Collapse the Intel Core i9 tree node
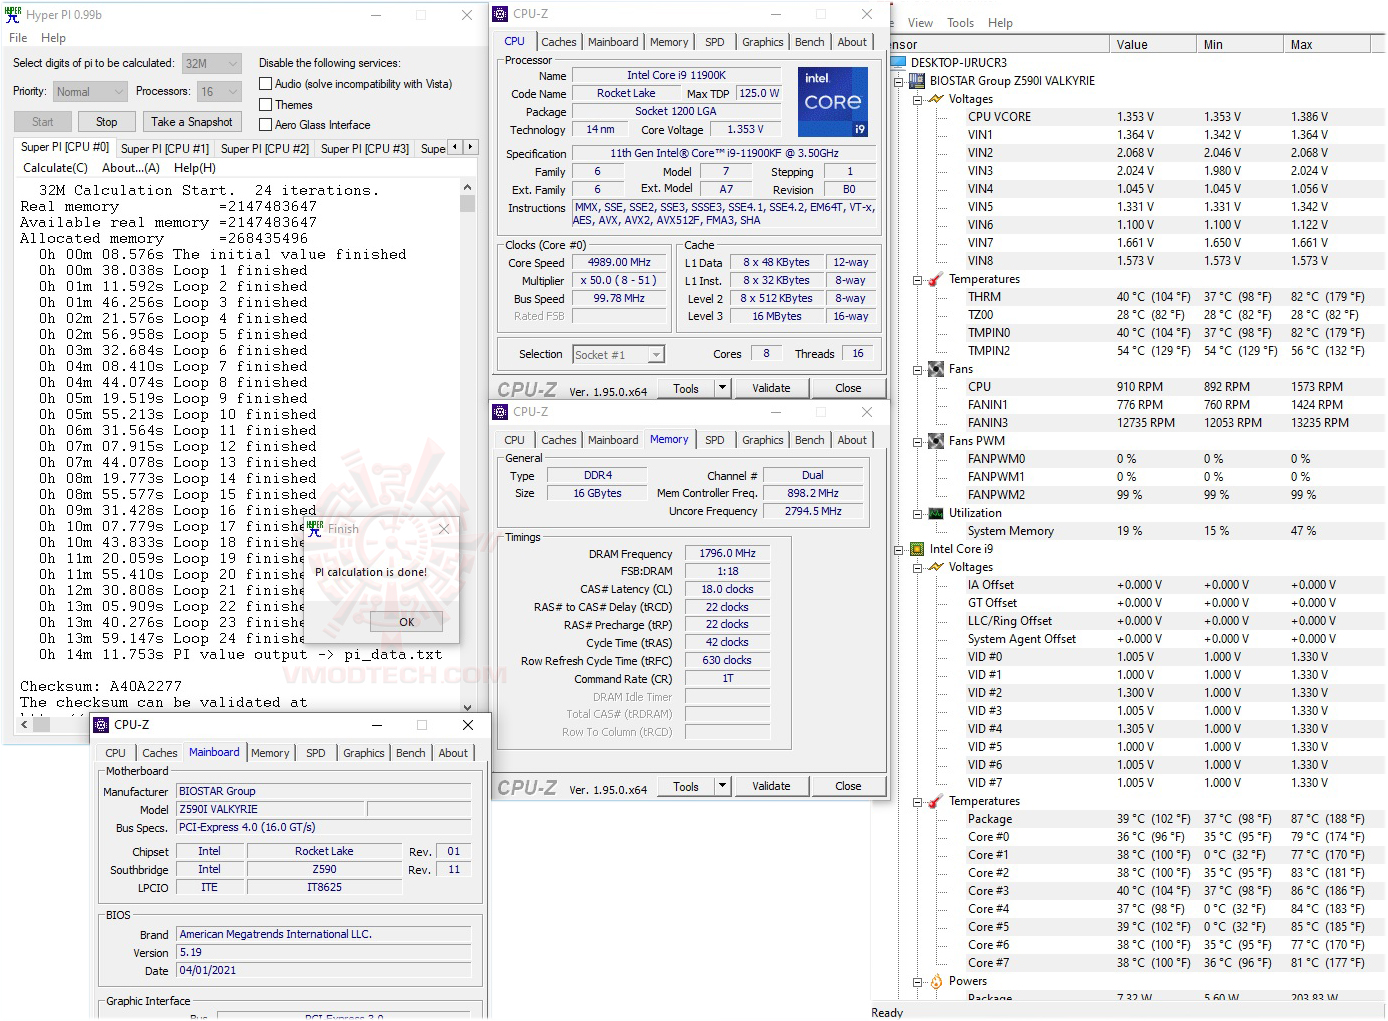The width and height of the screenshot is (1388, 1021). pyautogui.click(x=898, y=549)
